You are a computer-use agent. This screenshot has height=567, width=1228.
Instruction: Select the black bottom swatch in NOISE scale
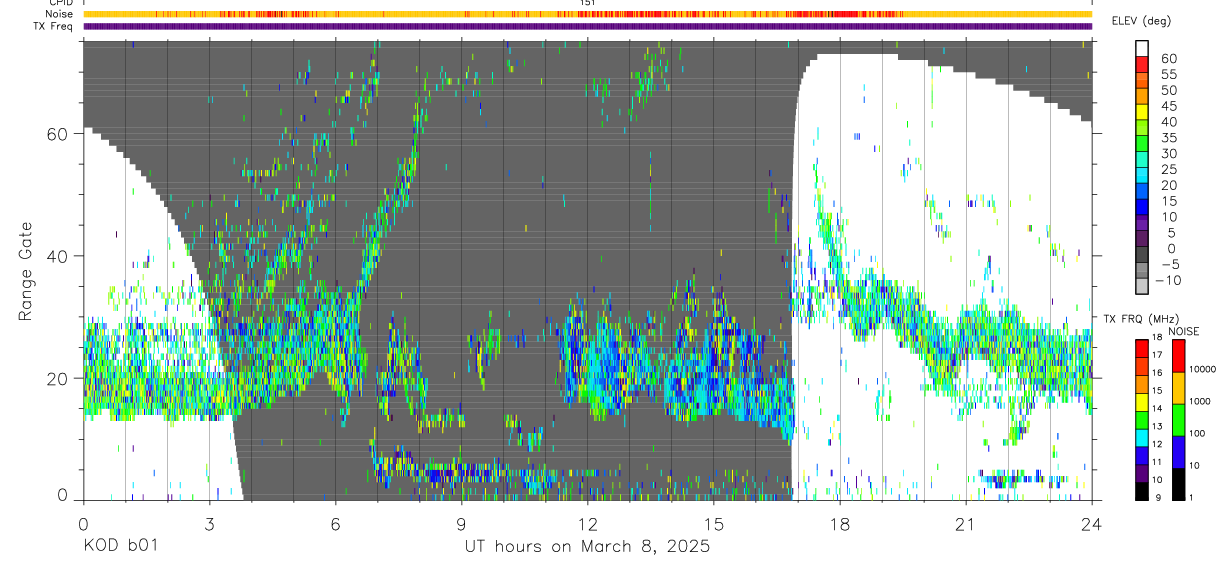click(x=1179, y=484)
